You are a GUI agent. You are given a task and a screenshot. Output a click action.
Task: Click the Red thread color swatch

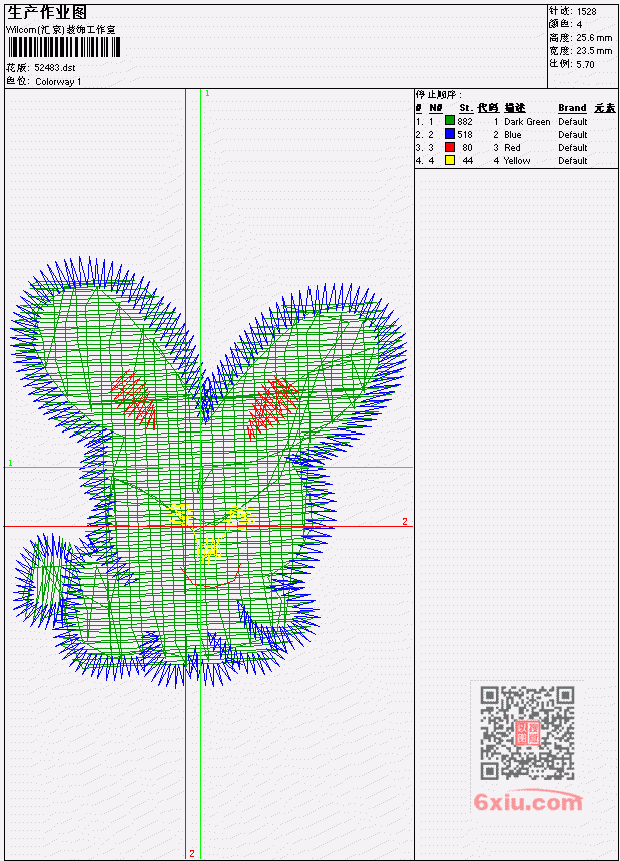coord(450,147)
